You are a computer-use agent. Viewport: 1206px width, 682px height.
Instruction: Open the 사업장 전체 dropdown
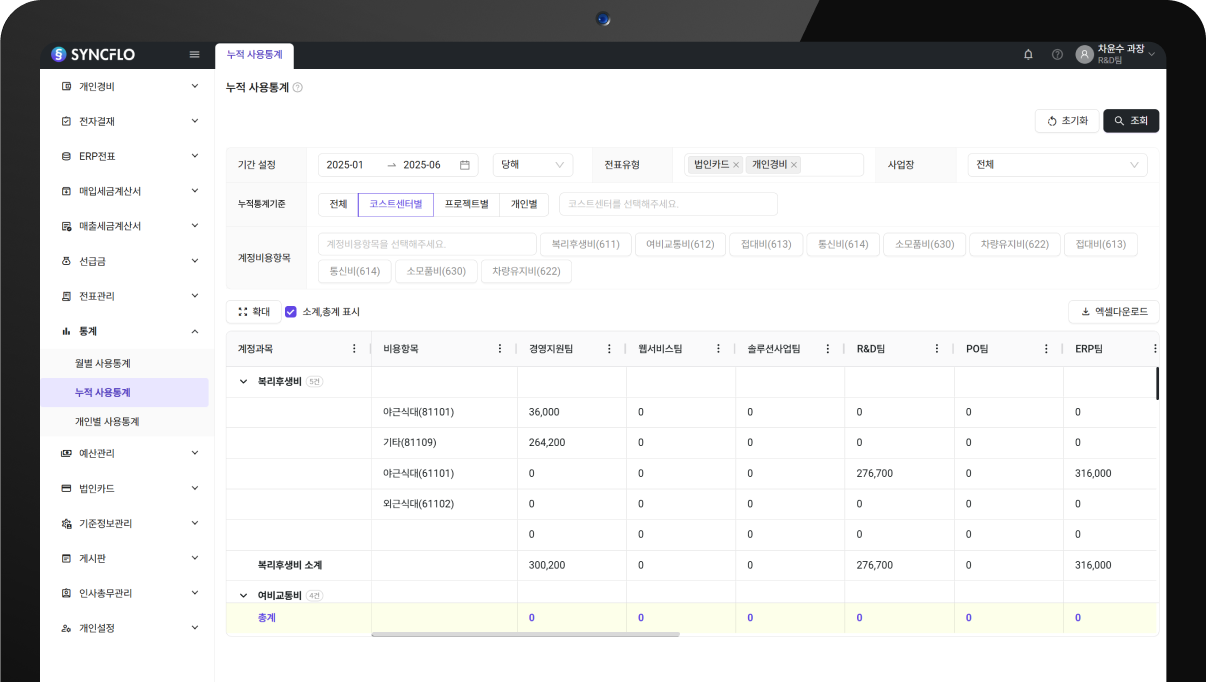(x=1057, y=165)
